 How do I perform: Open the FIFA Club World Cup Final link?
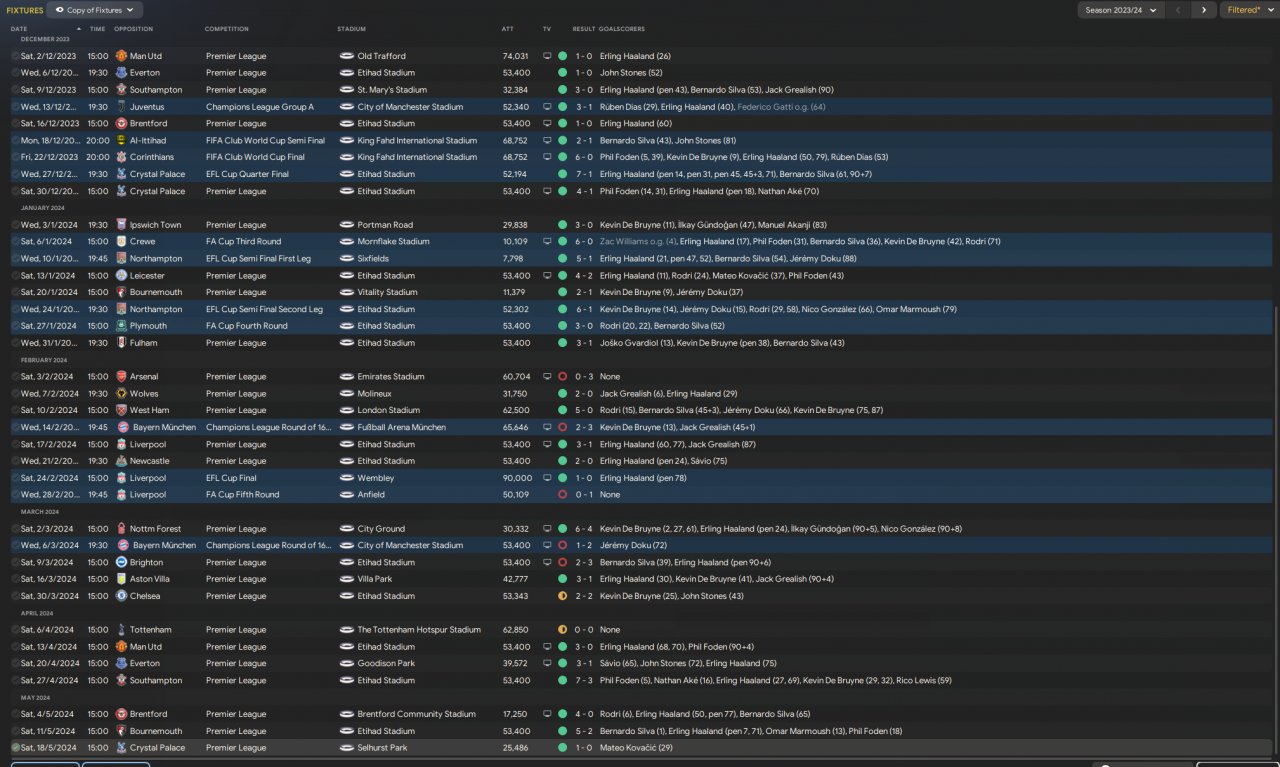point(255,157)
